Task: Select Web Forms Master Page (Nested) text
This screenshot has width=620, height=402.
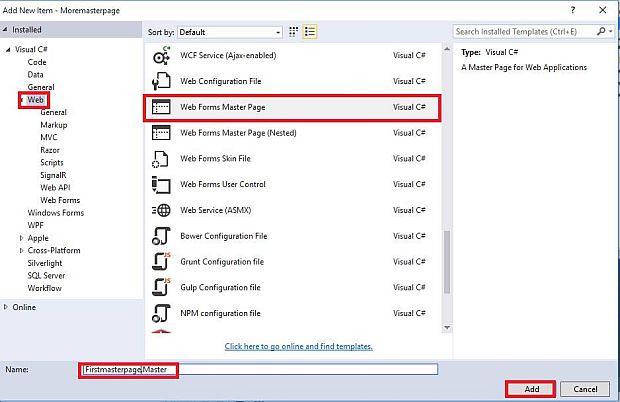Action: [x=238, y=133]
